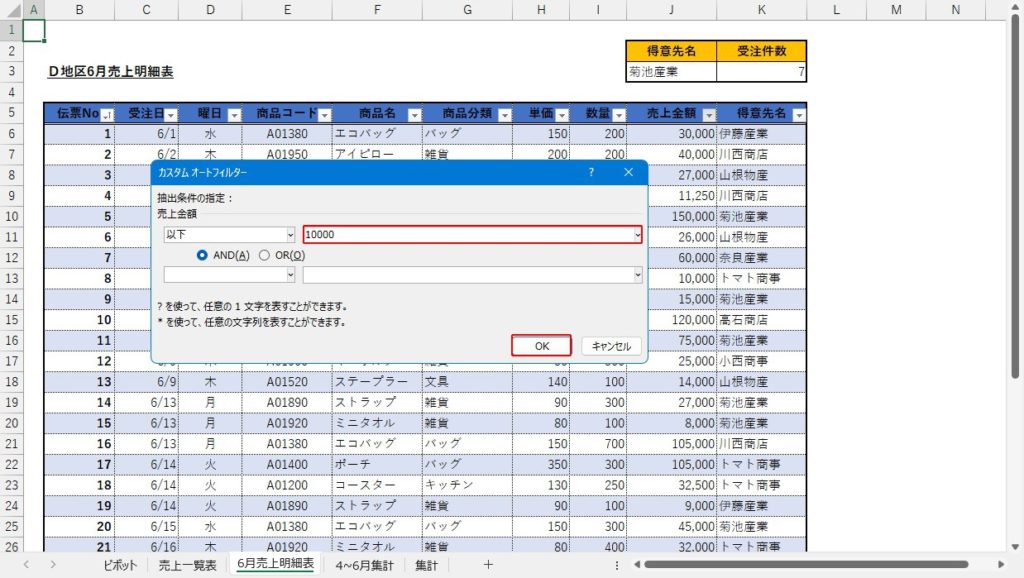1024x578 pixels.
Task: Switch to the ピボット sheet tab
Action: (121, 565)
